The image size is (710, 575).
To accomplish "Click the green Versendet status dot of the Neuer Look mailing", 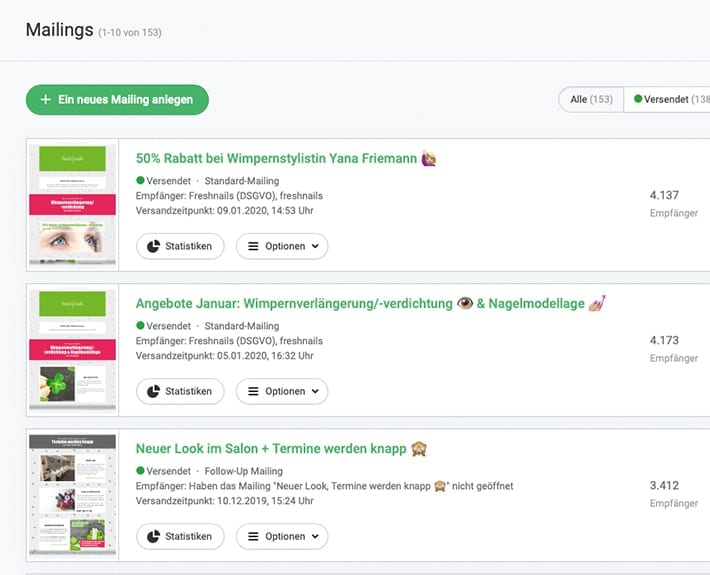I will pos(140,470).
